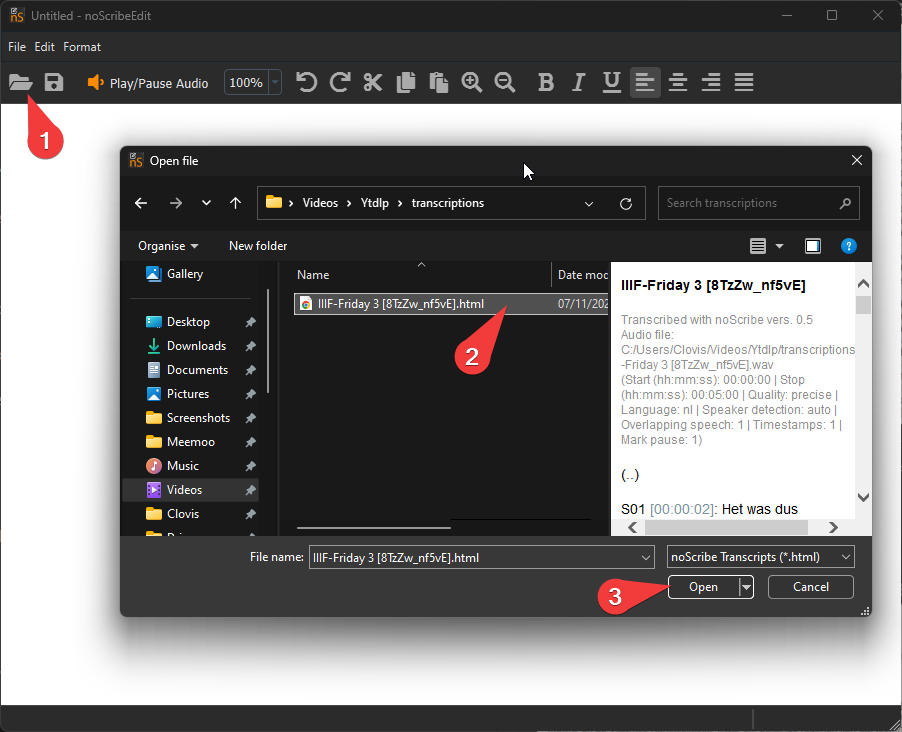Select the Cut scissors icon
The height and width of the screenshot is (732, 902).
click(373, 83)
